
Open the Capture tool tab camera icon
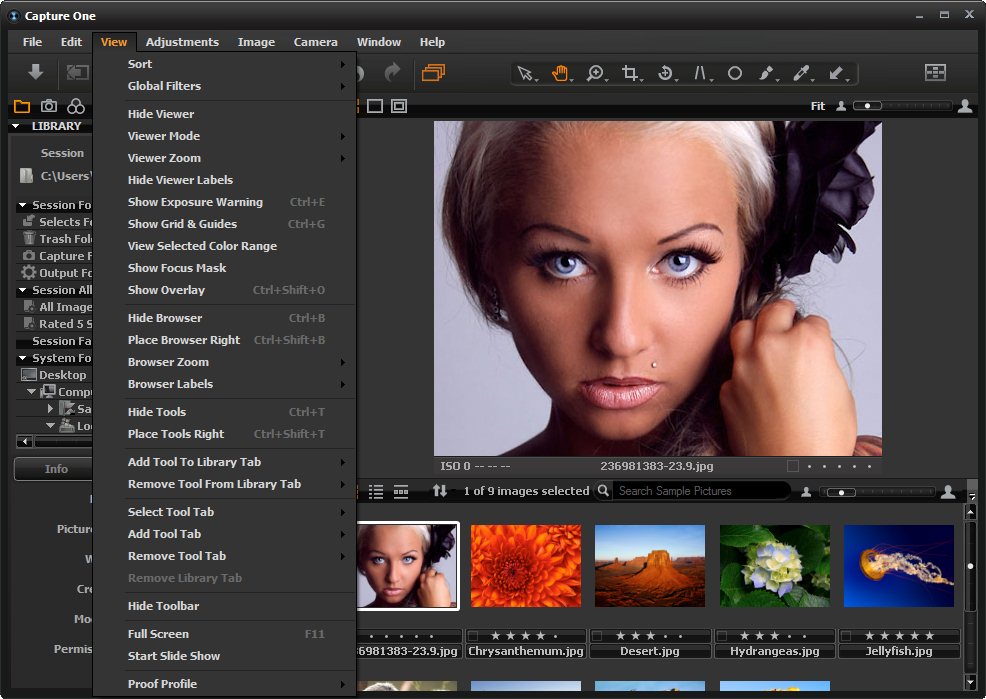[48, 106]
